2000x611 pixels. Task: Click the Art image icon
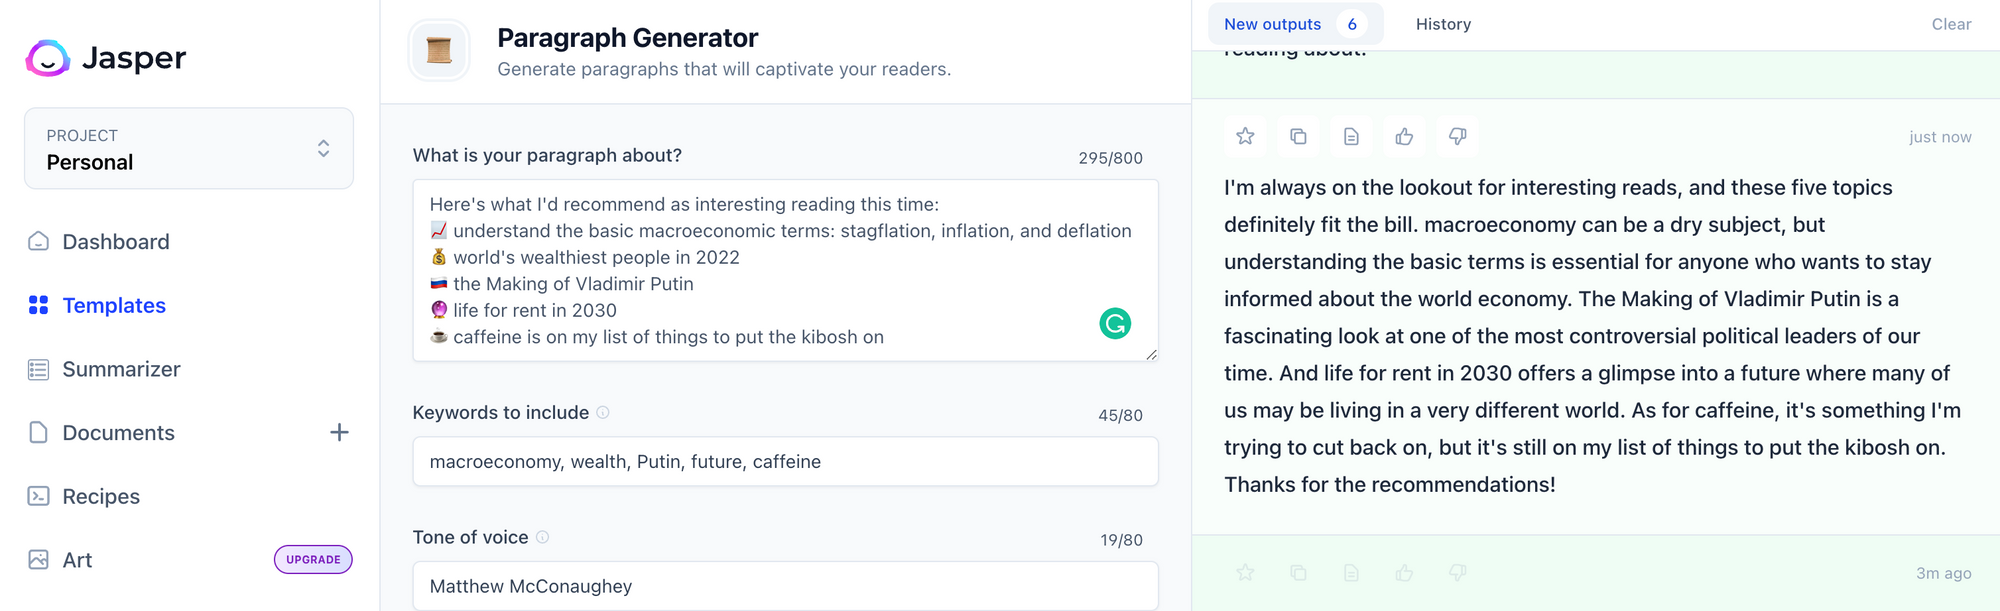tap(38, 559)
